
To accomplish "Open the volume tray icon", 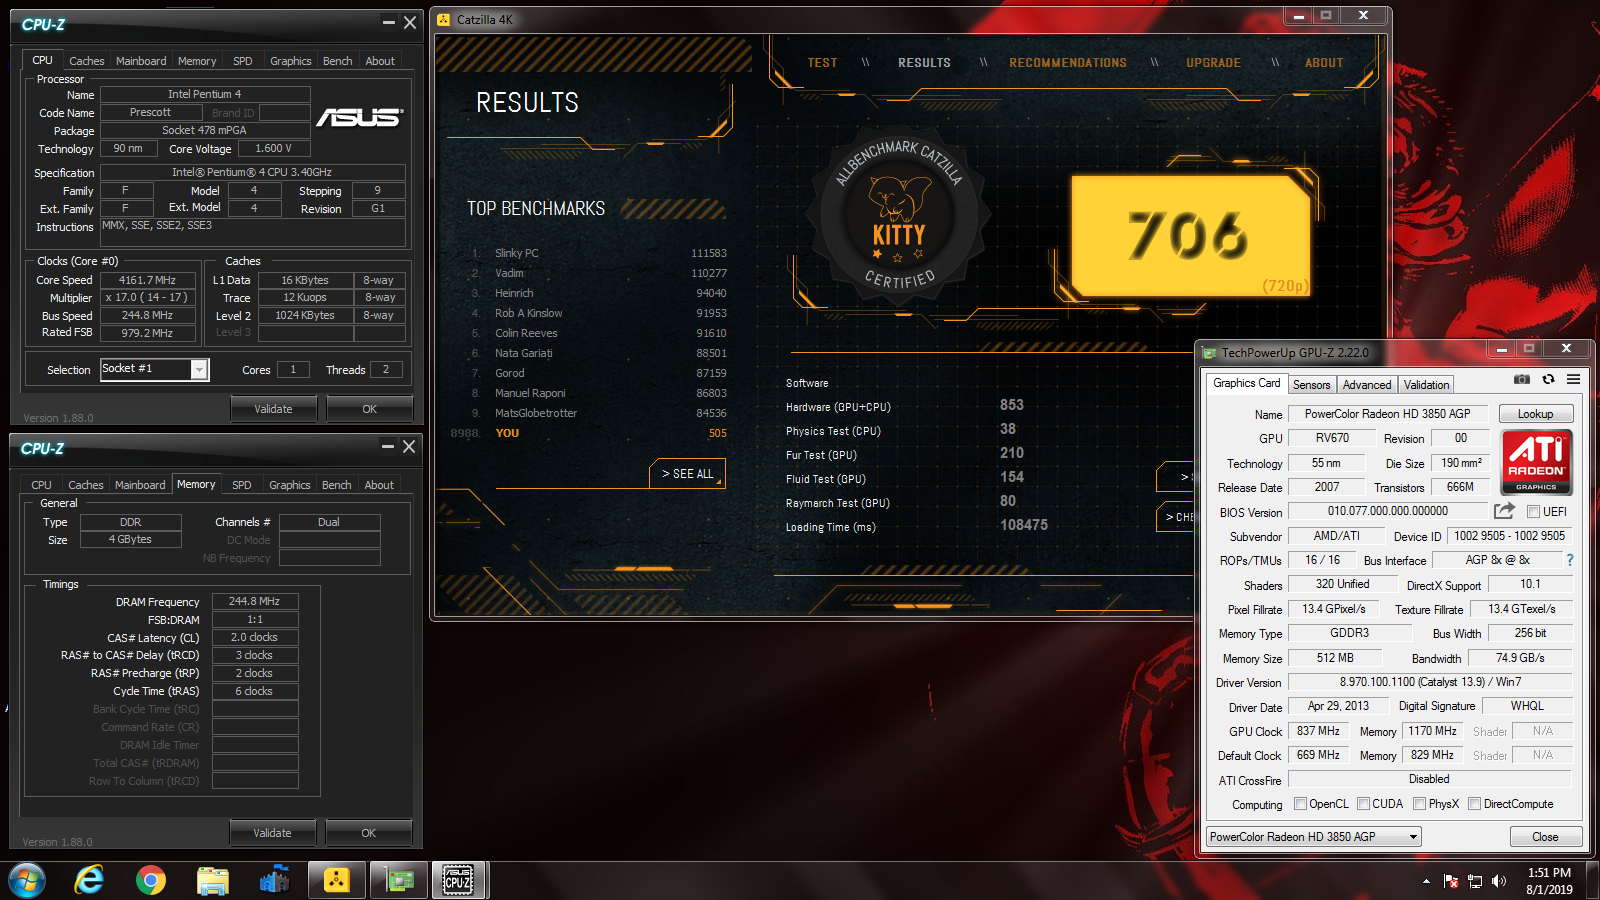I will pyautogui.click(x=1498, y=881).
